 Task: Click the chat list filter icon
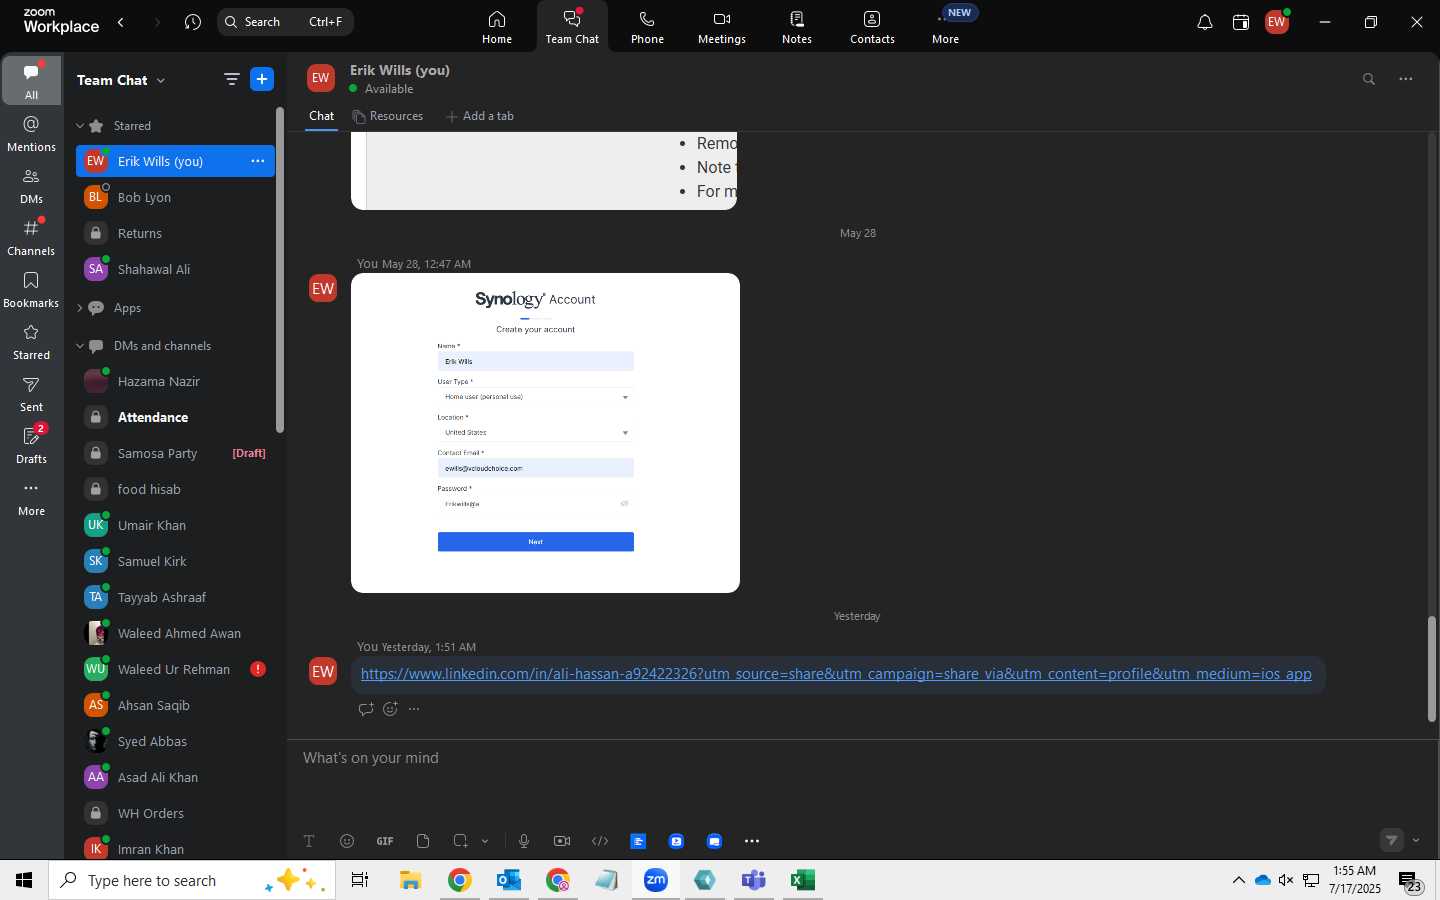point(231,79)
